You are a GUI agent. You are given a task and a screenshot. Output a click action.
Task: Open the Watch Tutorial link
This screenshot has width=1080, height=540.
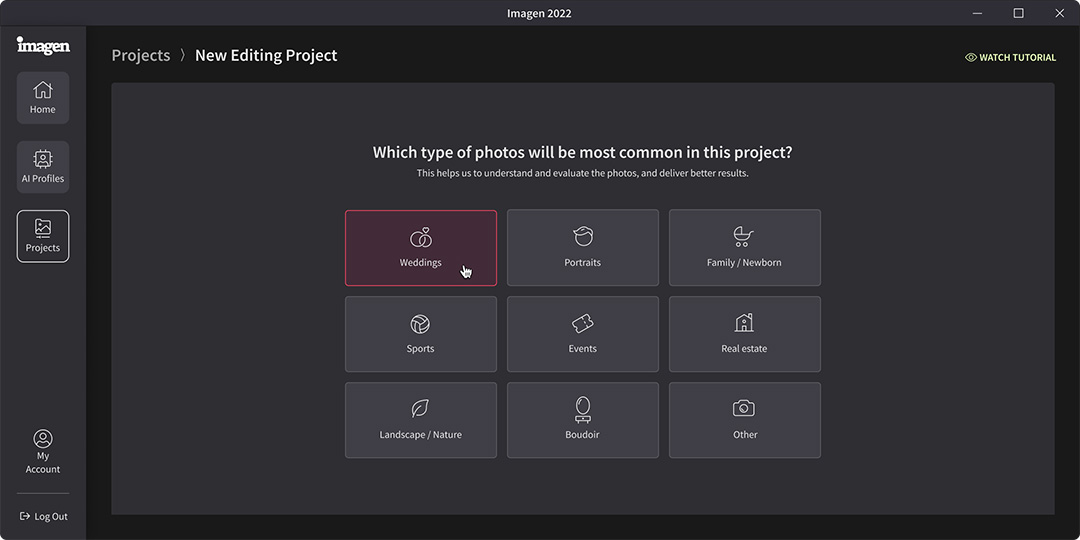coord(1010,57)
